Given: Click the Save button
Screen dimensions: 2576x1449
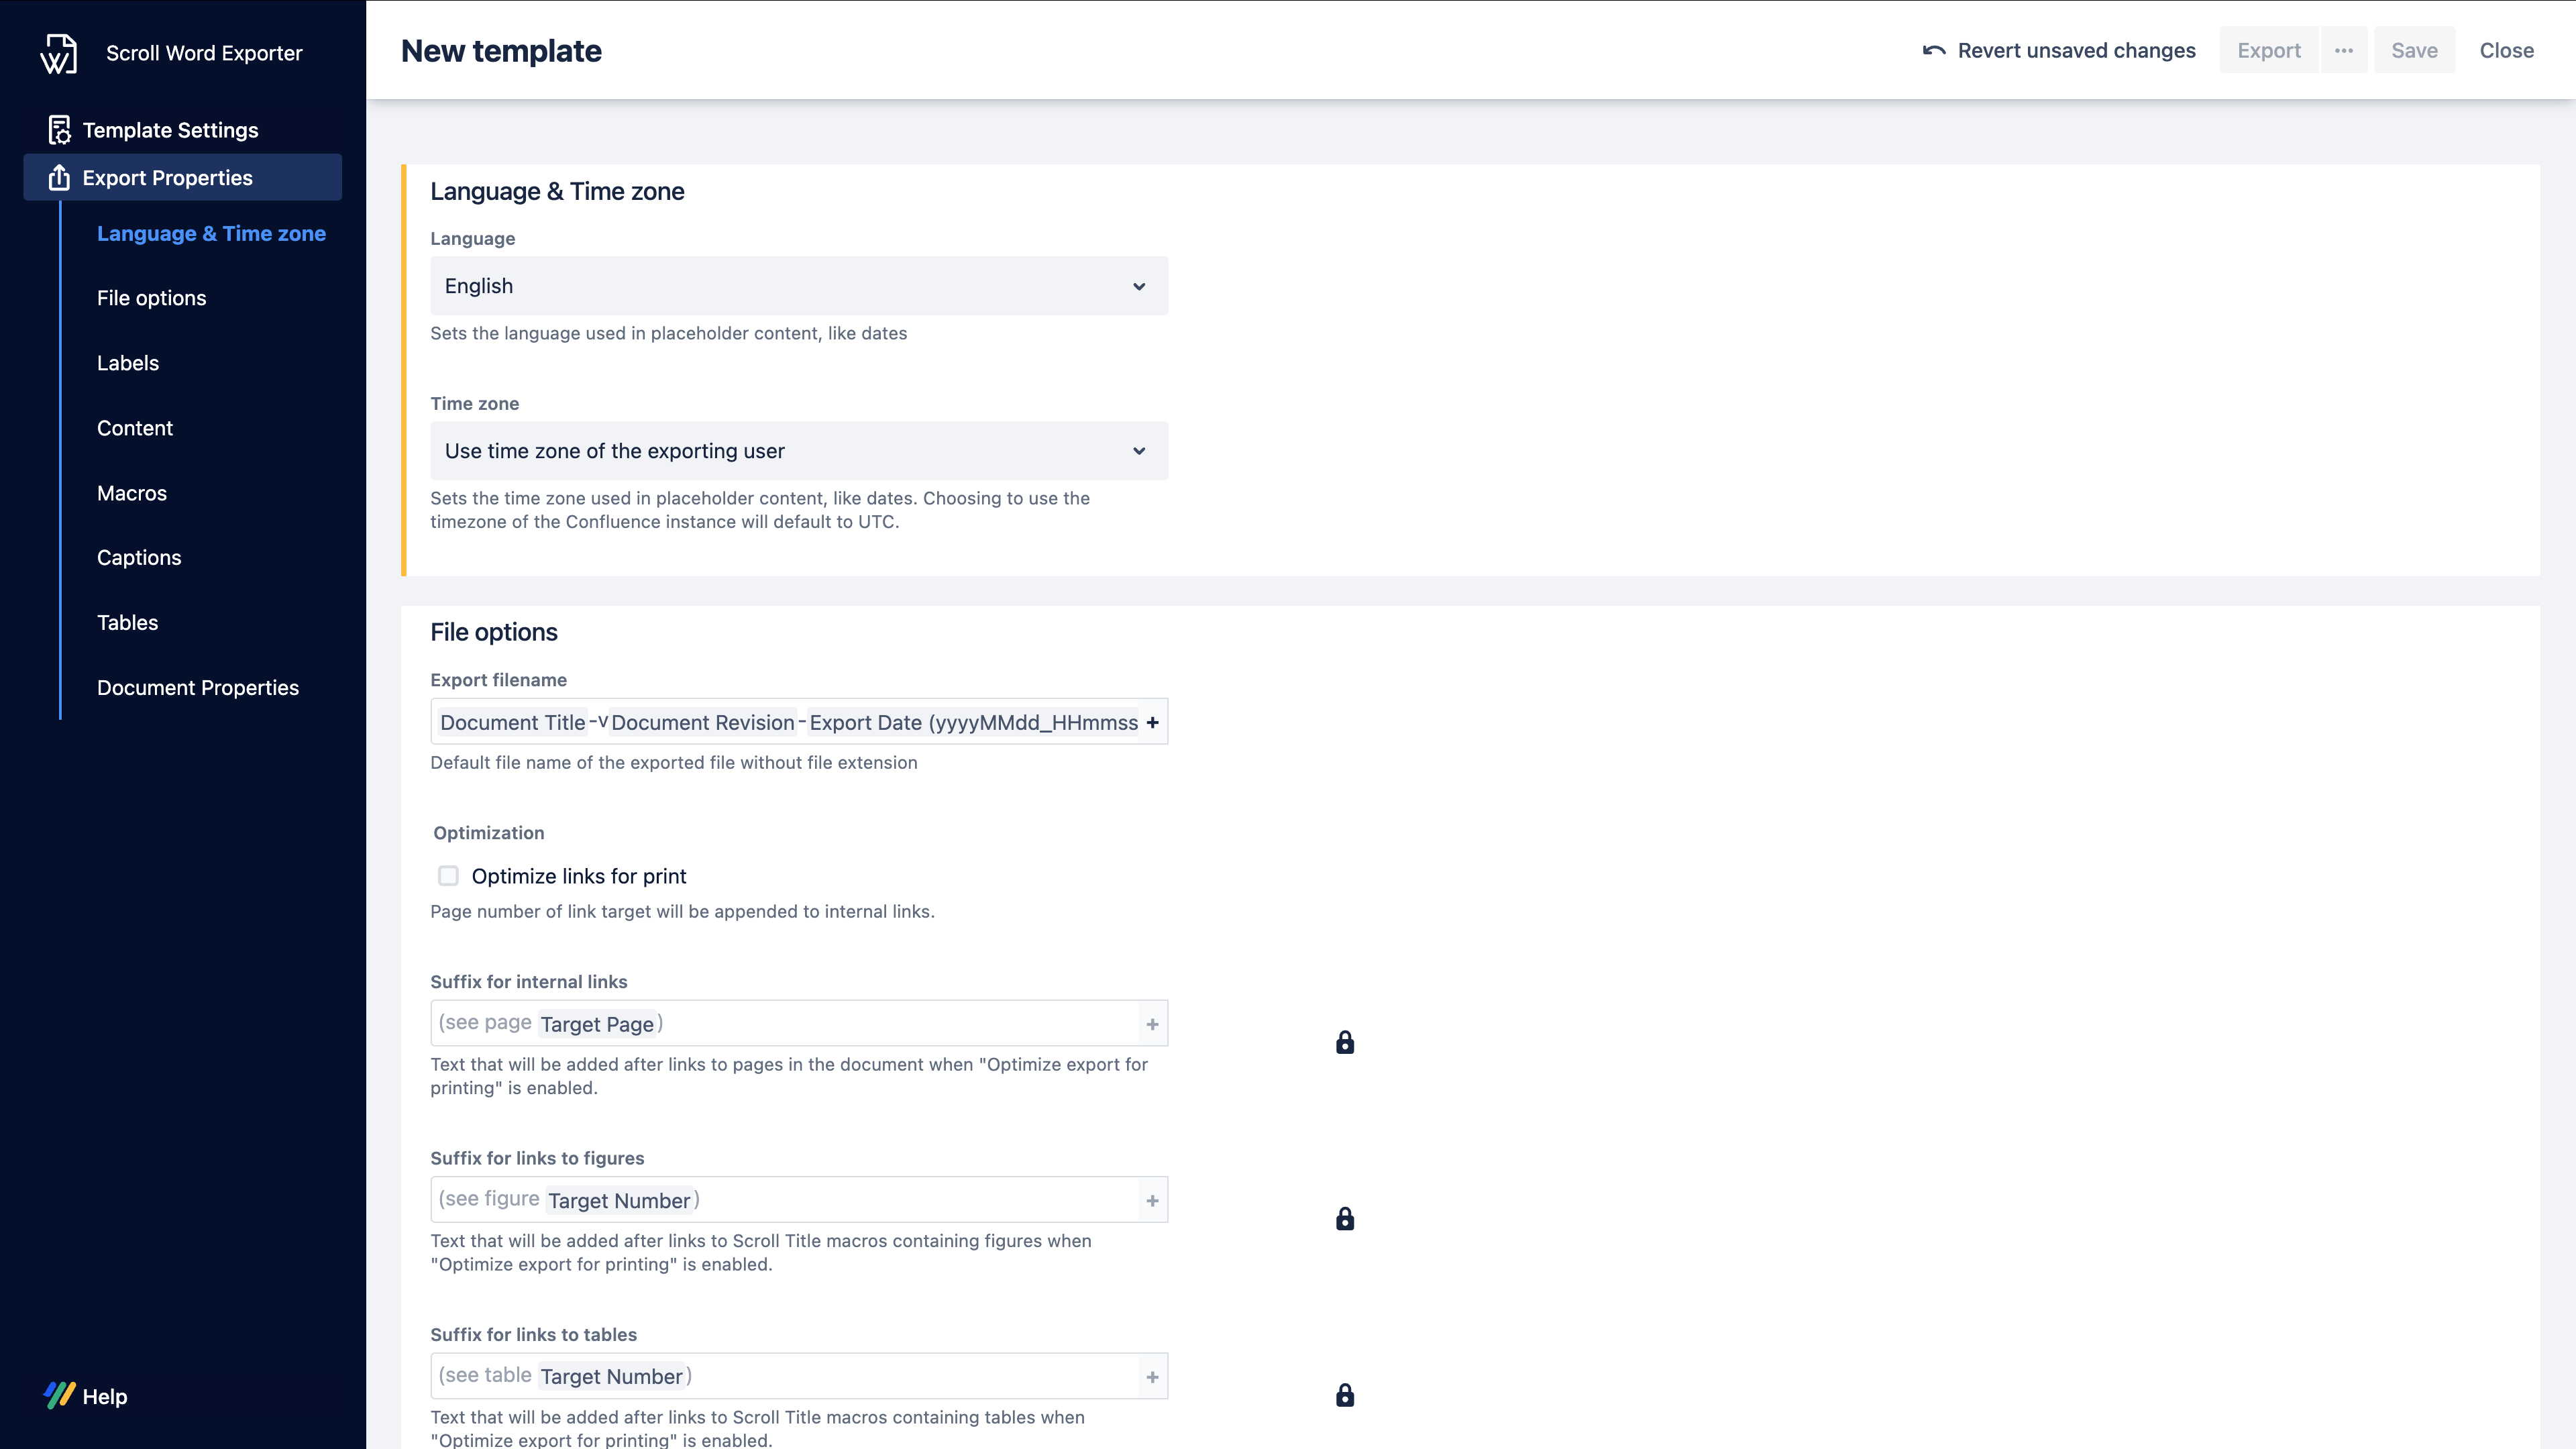Looking at the screenshot, I should [2414, 51].
